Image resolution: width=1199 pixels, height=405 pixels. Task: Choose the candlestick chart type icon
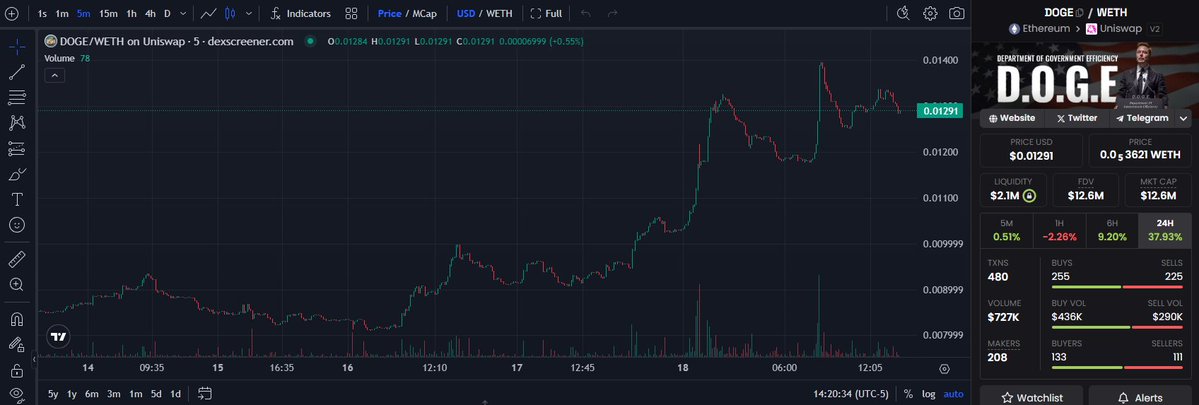[x=230, y=13]
